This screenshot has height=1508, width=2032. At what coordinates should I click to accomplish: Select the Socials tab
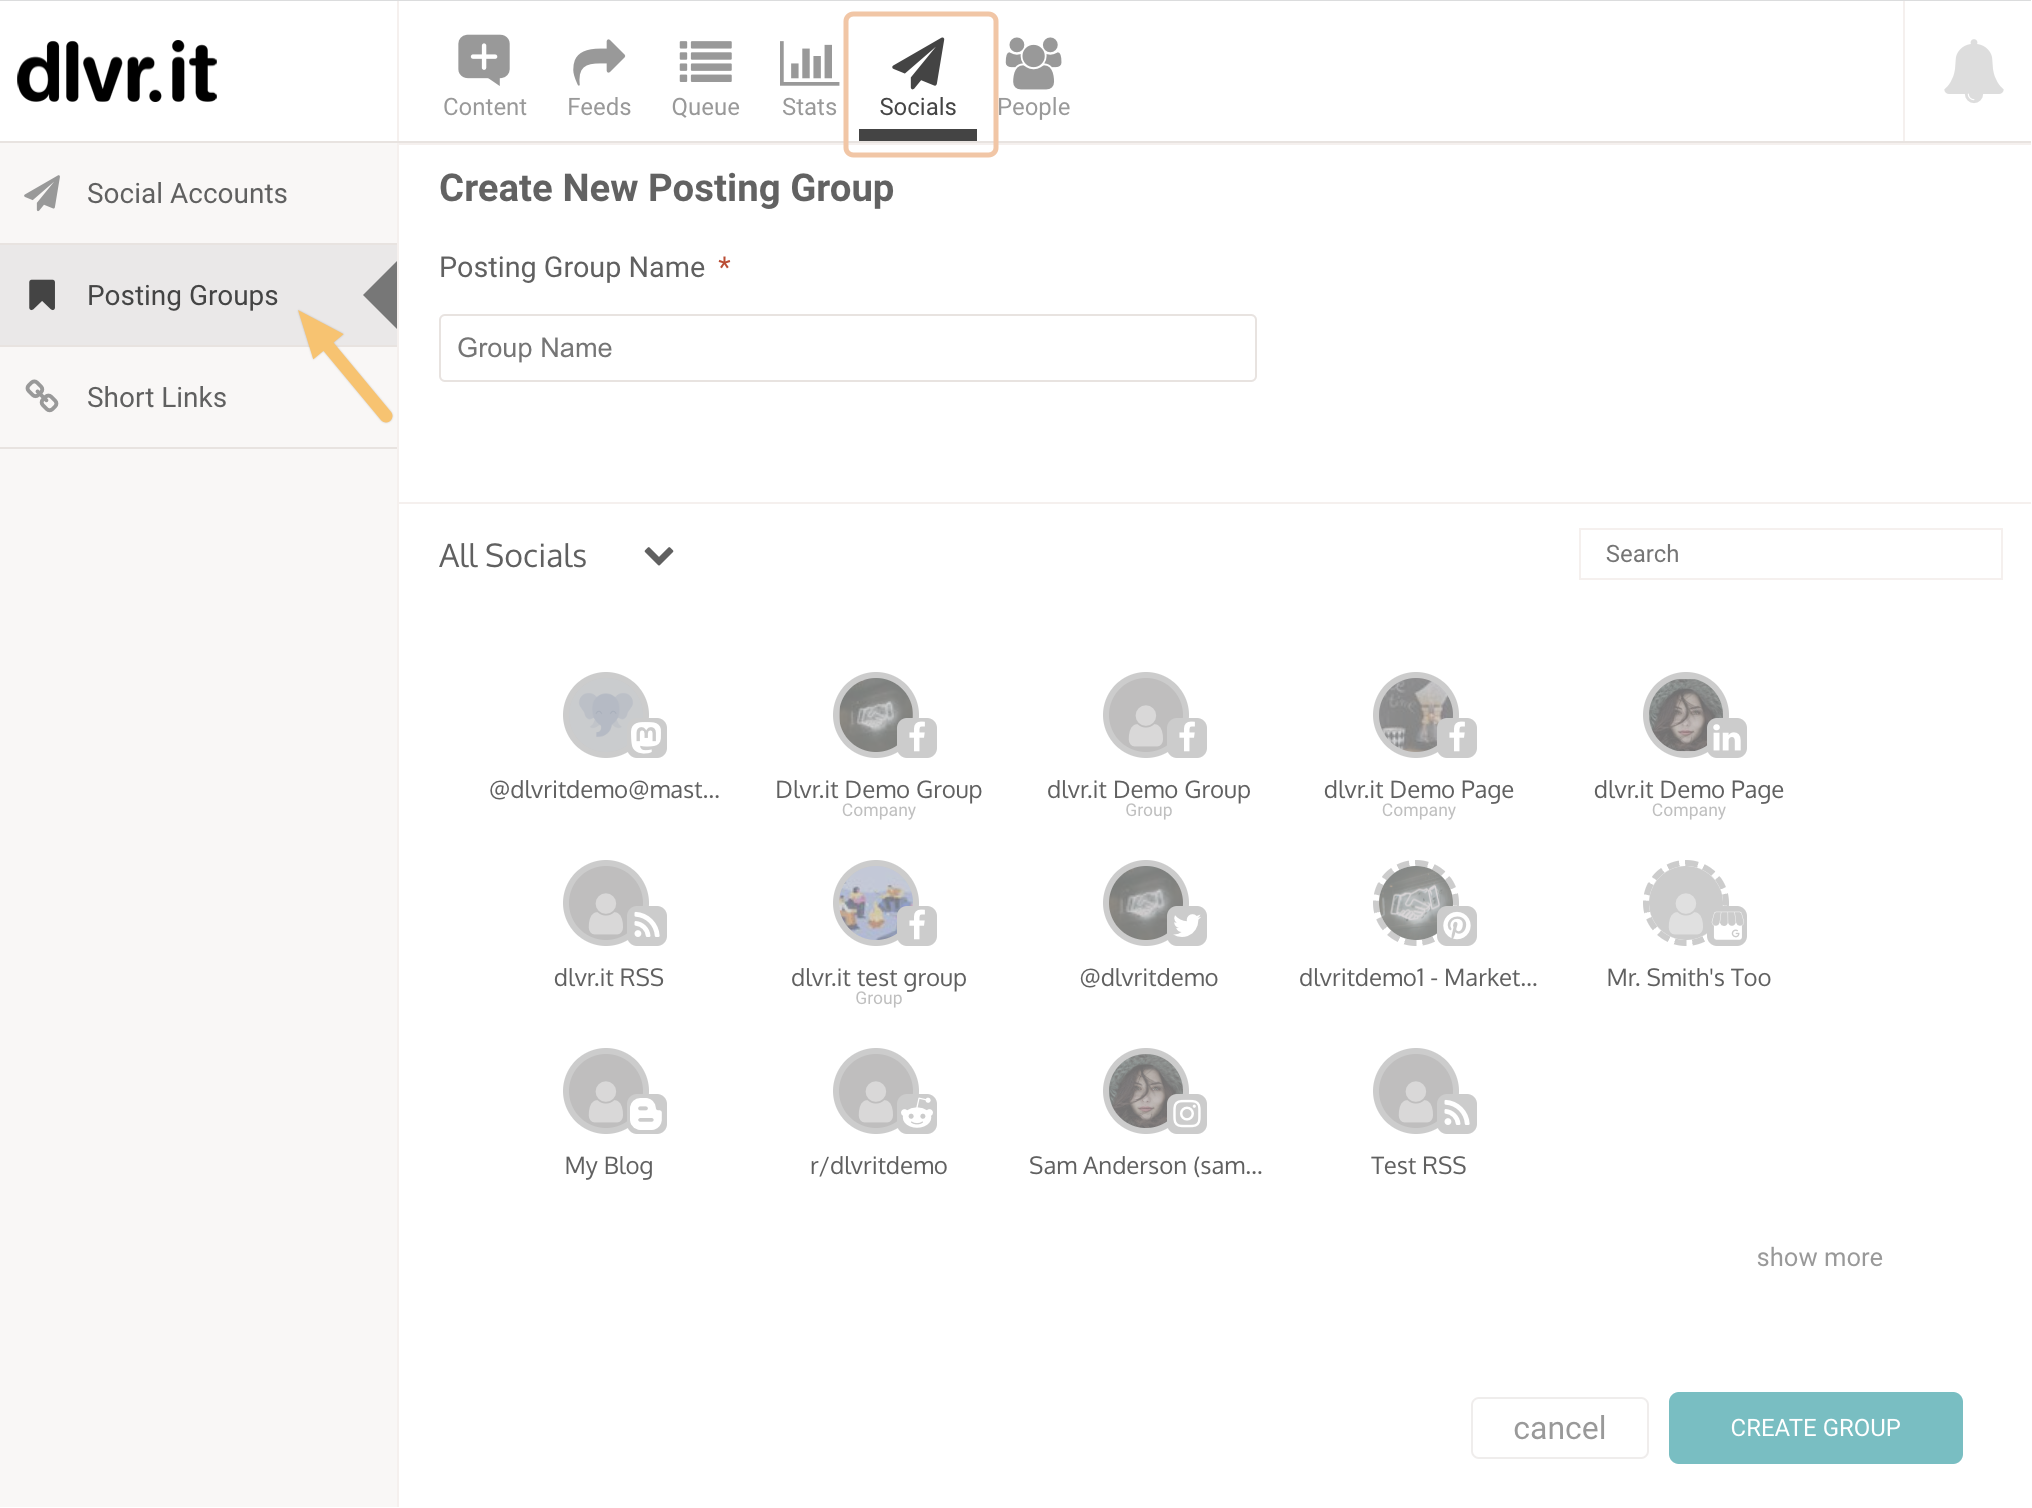(x=918, y=80)
